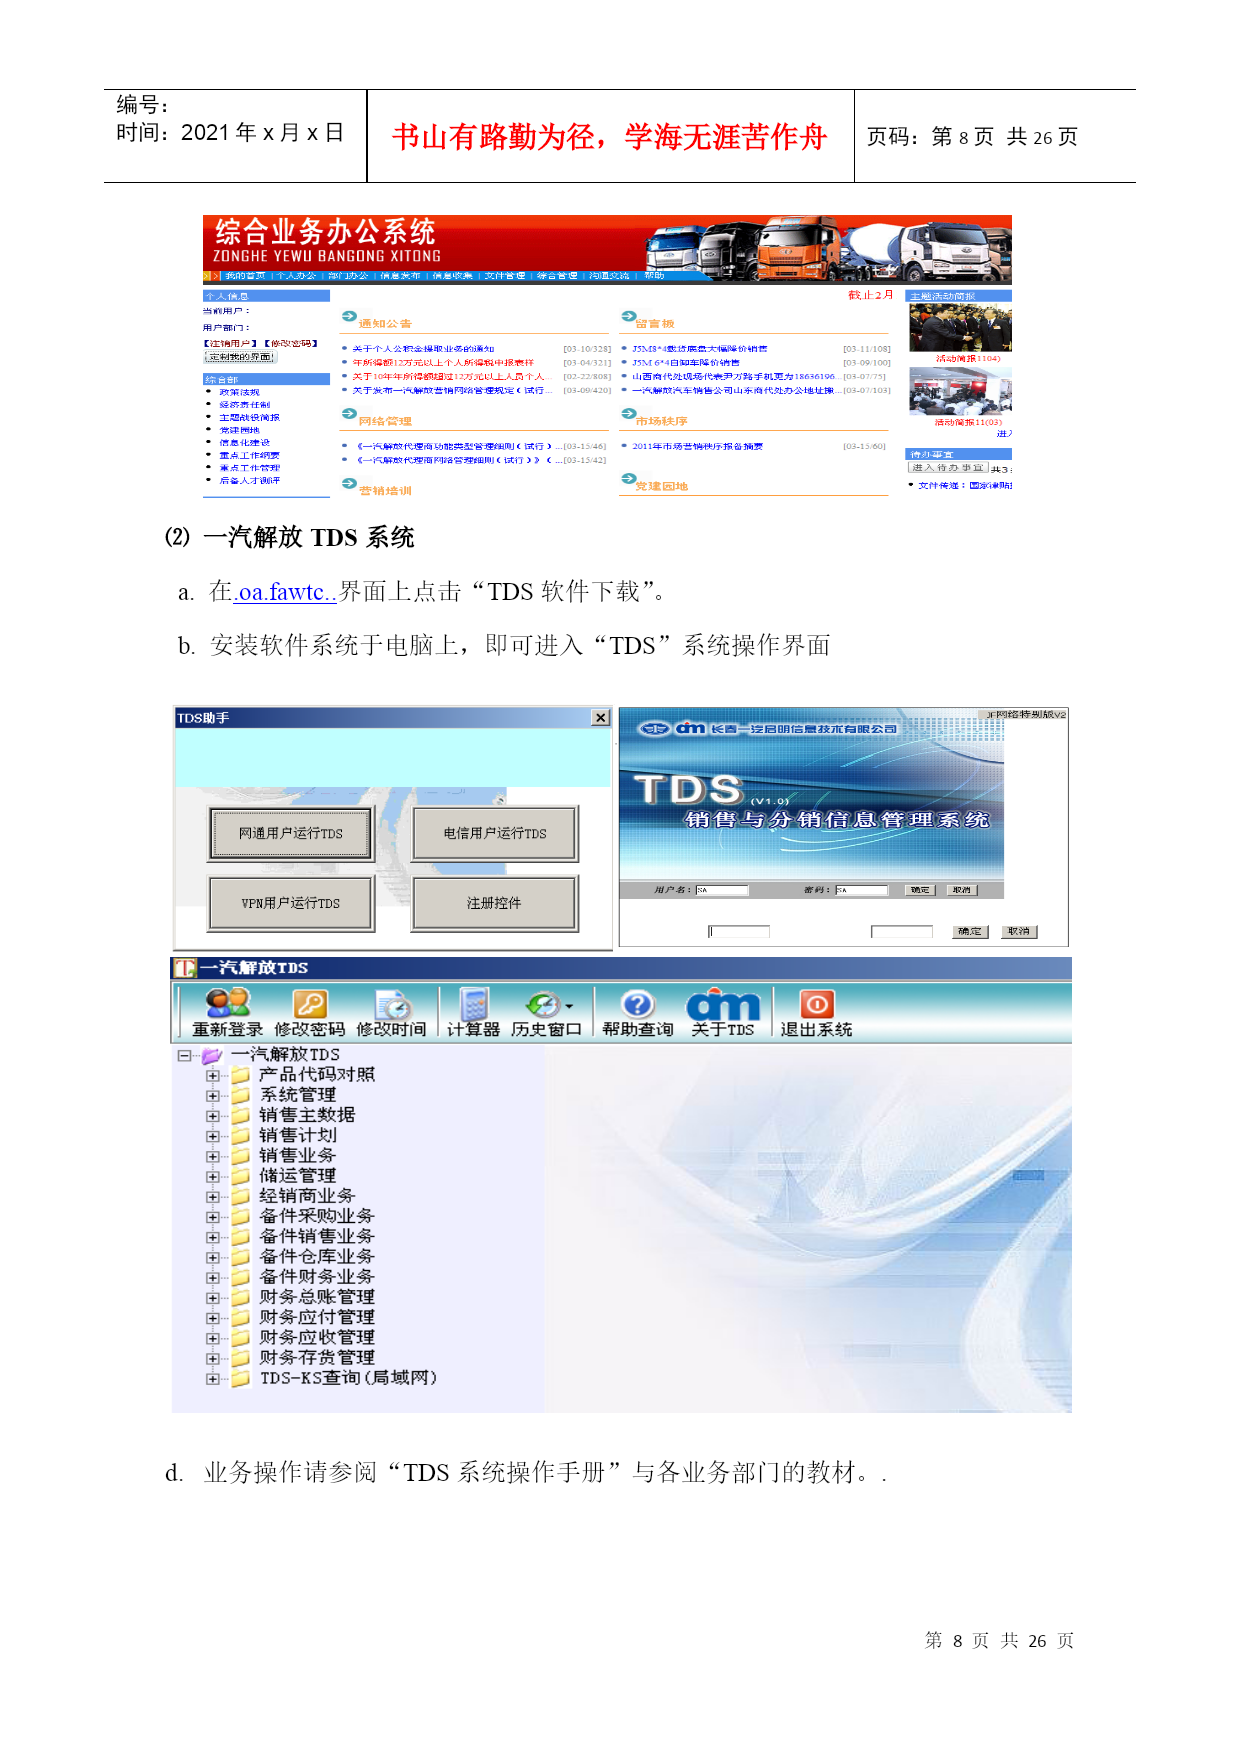The image size is (1241, 1754).
Task: Click the oa.fawtc.. hyperlink
Action: tap(285, 592)
